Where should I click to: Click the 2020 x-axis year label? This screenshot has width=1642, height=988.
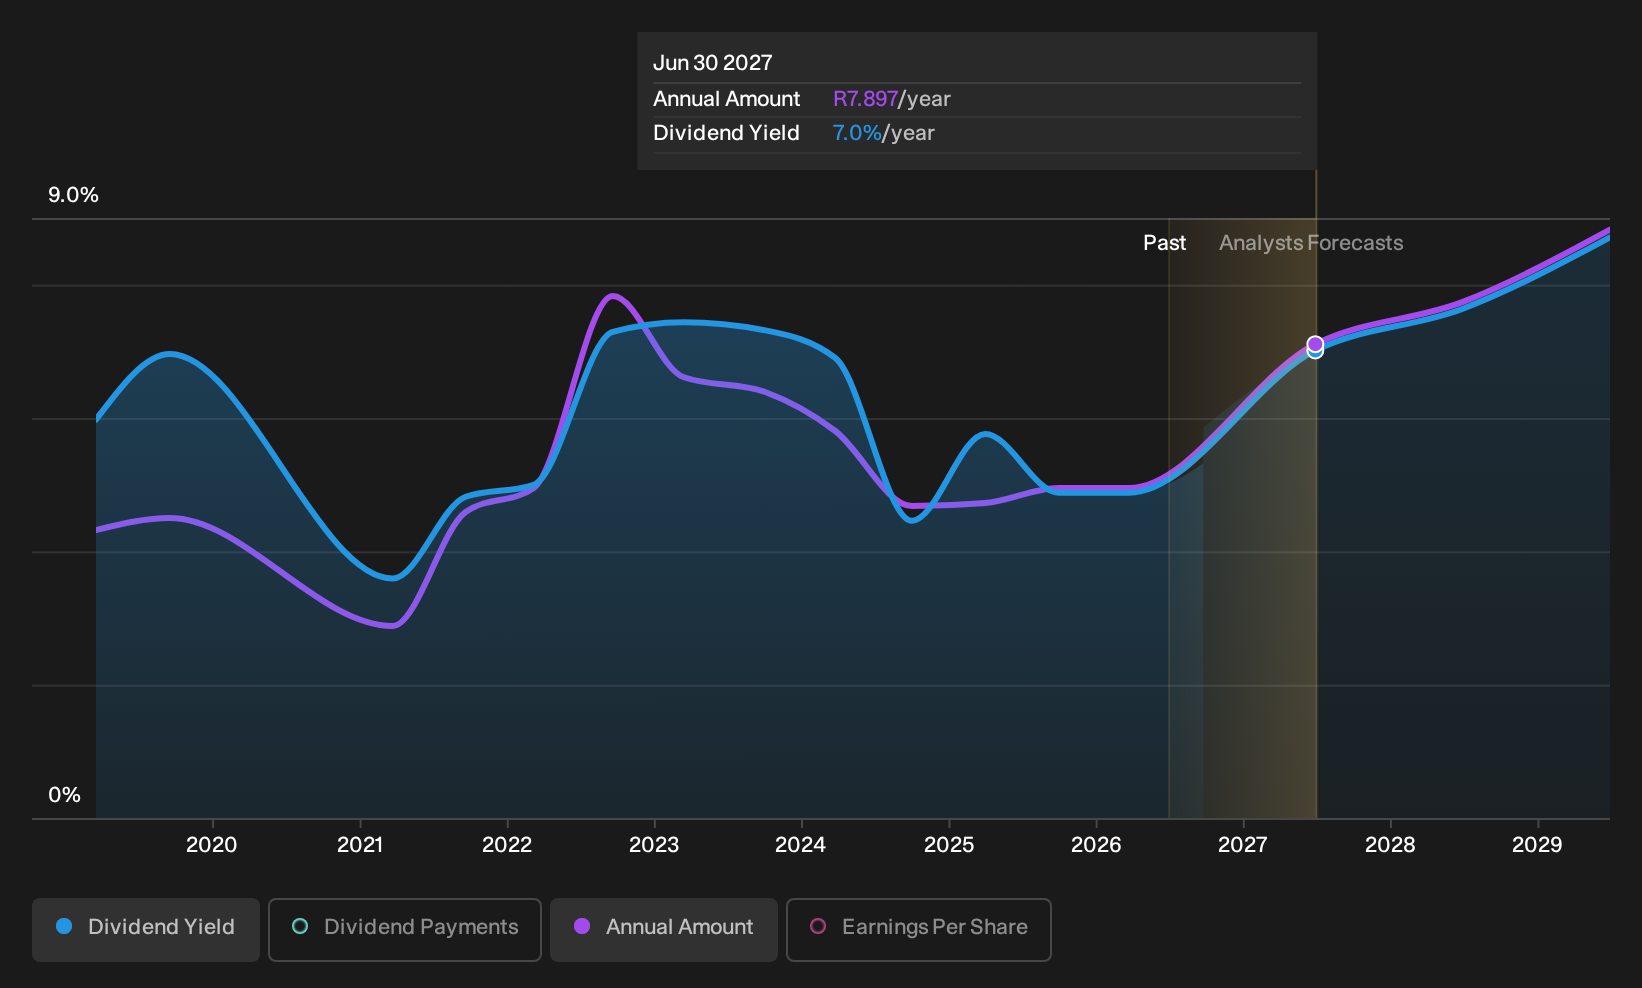point(212,845)
